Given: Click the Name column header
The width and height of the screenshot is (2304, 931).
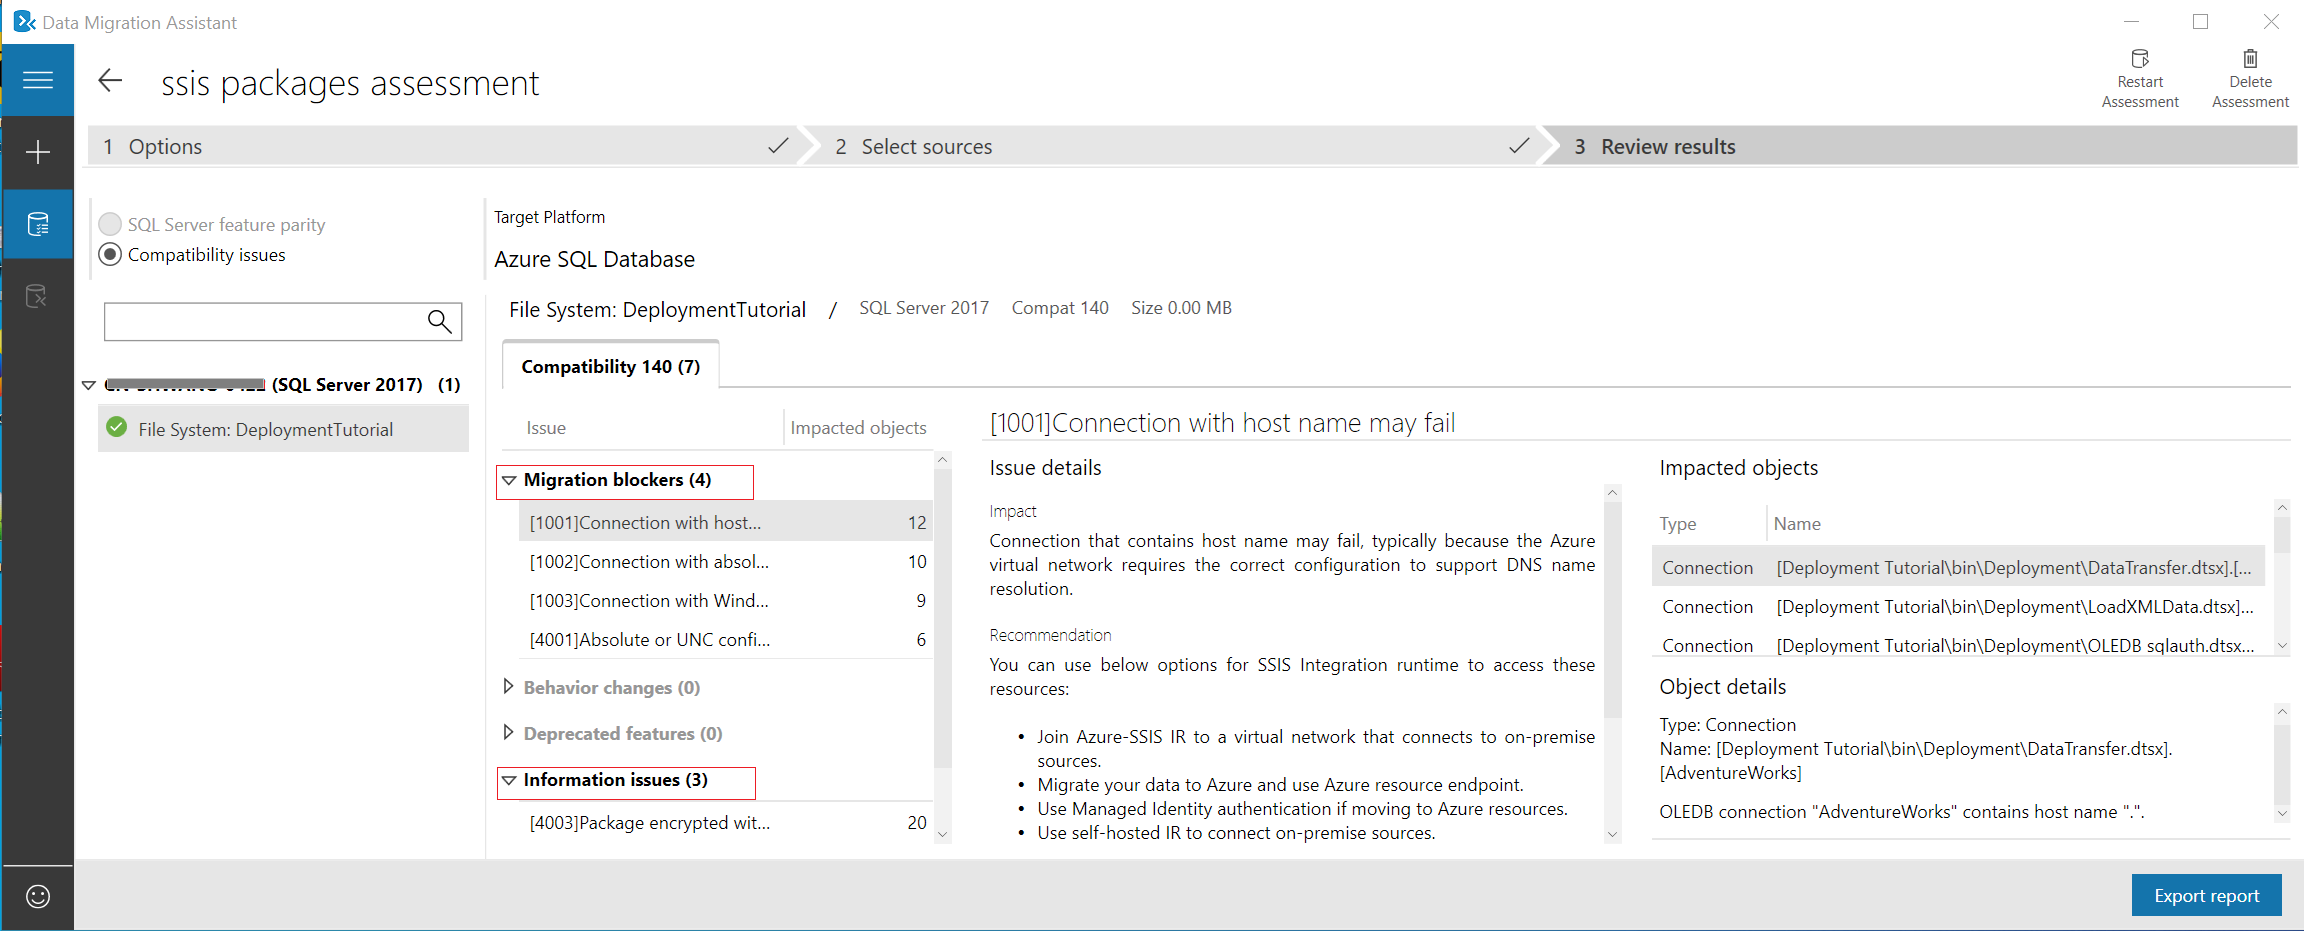Looking at the screenshot, I should pyautogui.click(x=1797, y=523).
